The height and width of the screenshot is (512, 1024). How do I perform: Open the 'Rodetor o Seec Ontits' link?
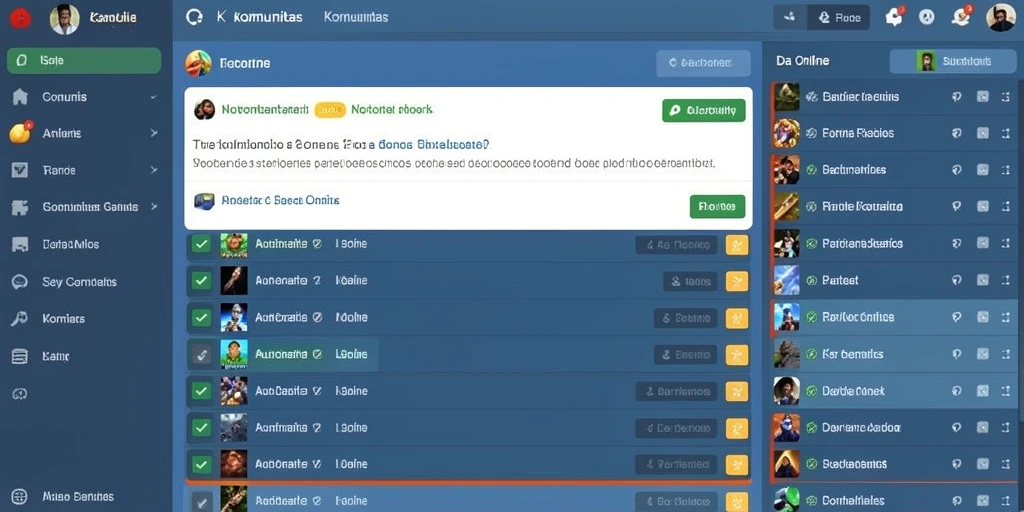(280, 200)
